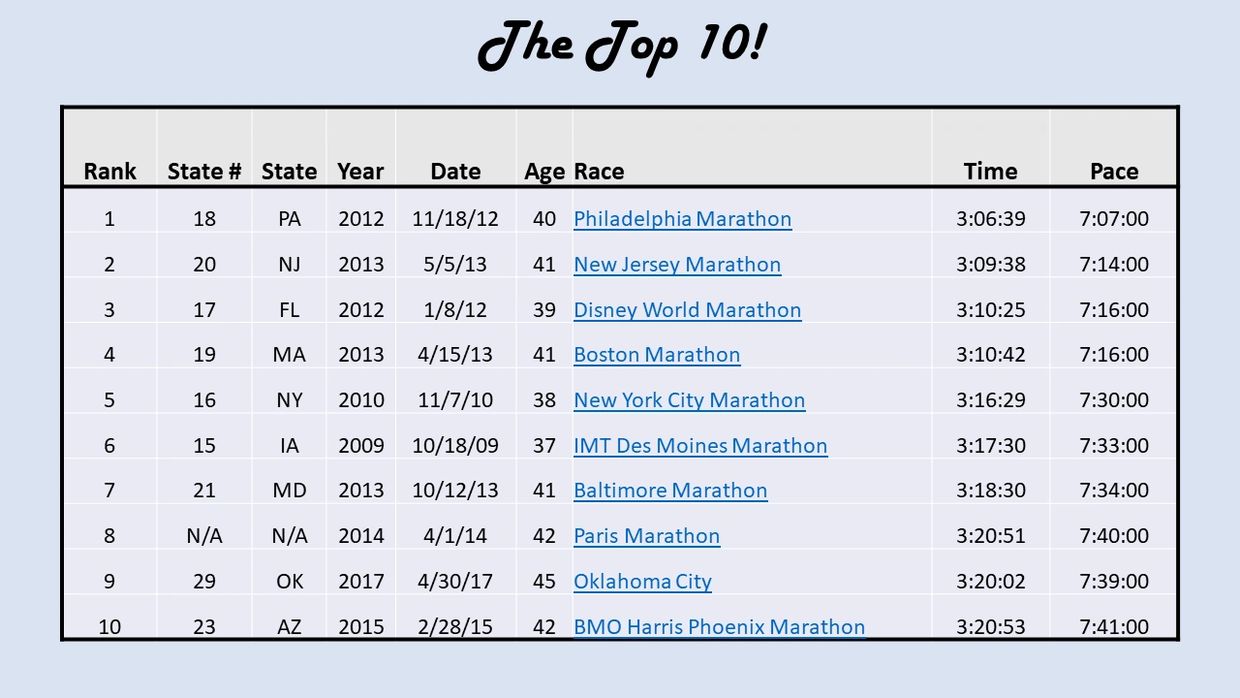1240x698 pixels.
Task: Select the 7:41:00 pace cell
Action: point(1114,627)
